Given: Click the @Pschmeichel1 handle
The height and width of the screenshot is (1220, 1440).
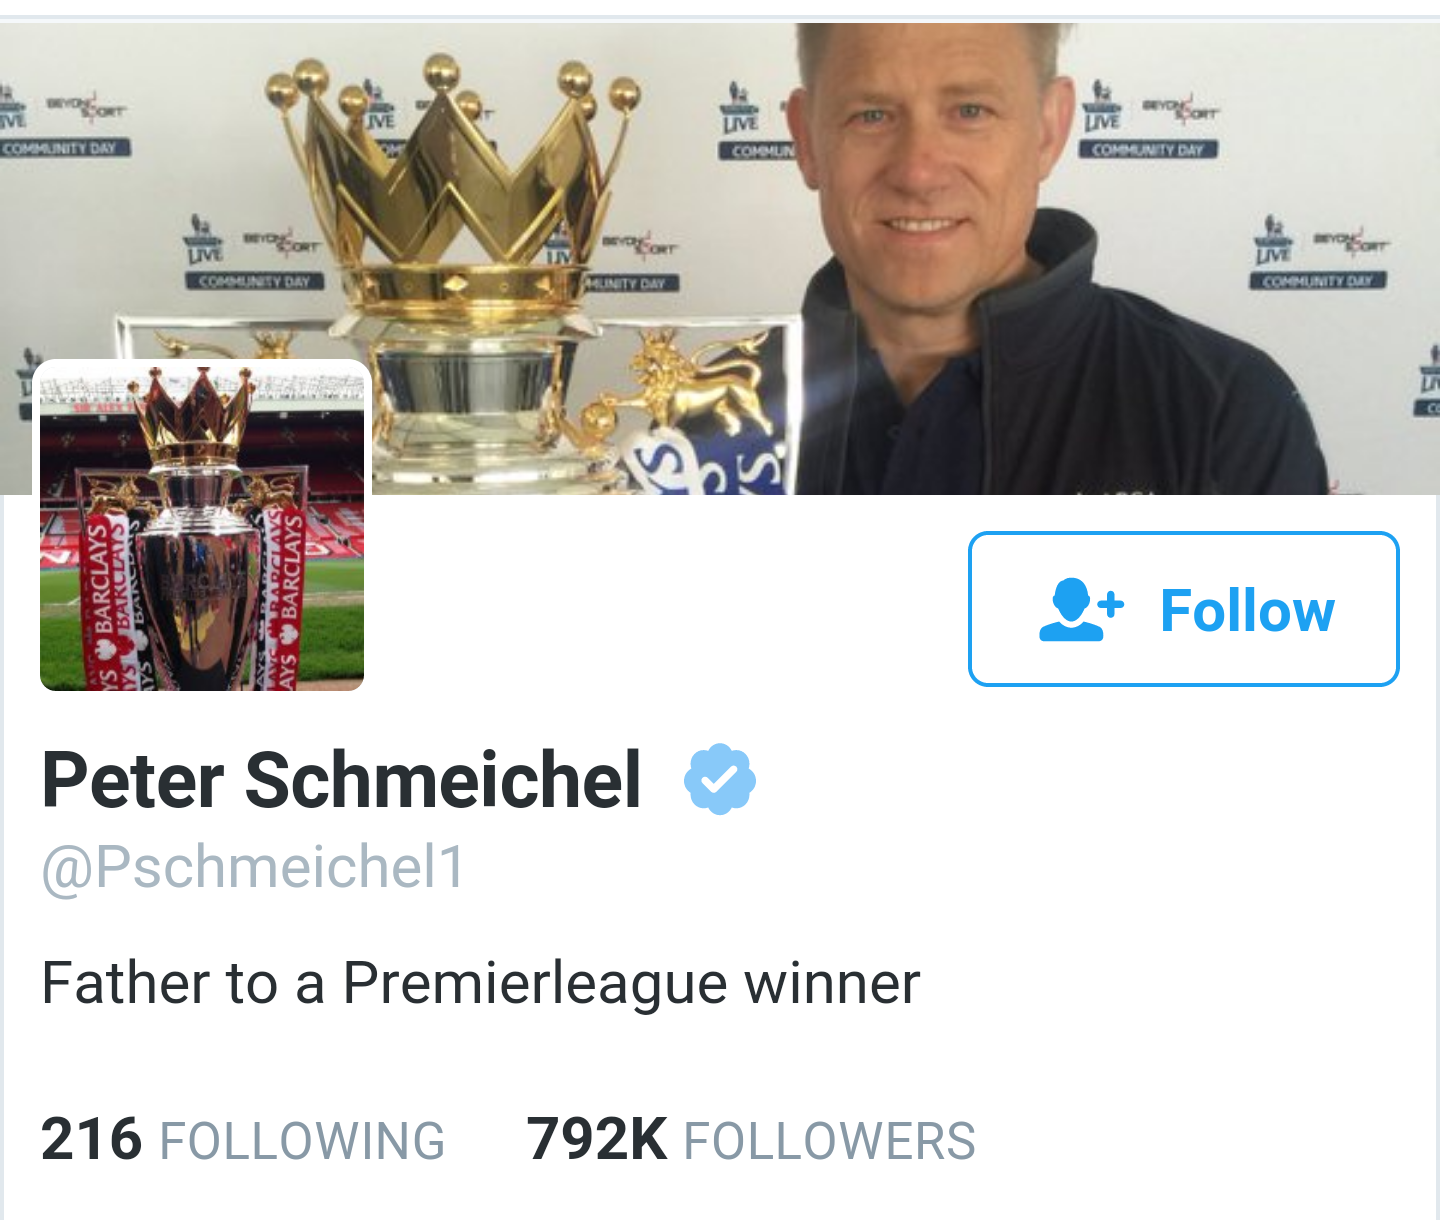Looking at the screenshot, I should point(253,866).
